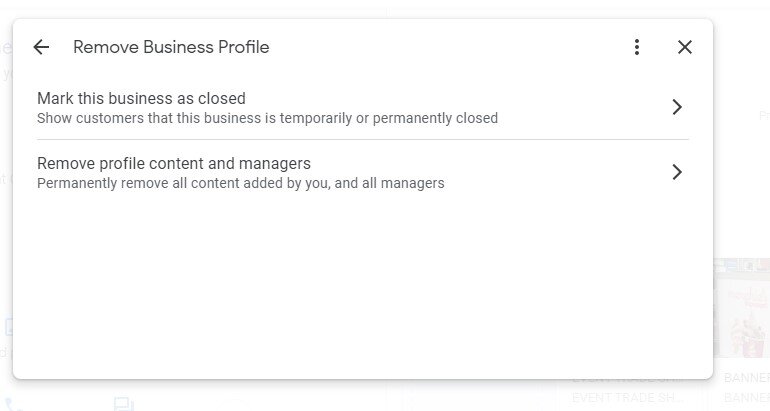Image resolution: width=770 pixels, height=411 pixels.
Task: Click the lowest faded 'BANNER' text at bottom-right
Action: [x=746, y=397]
